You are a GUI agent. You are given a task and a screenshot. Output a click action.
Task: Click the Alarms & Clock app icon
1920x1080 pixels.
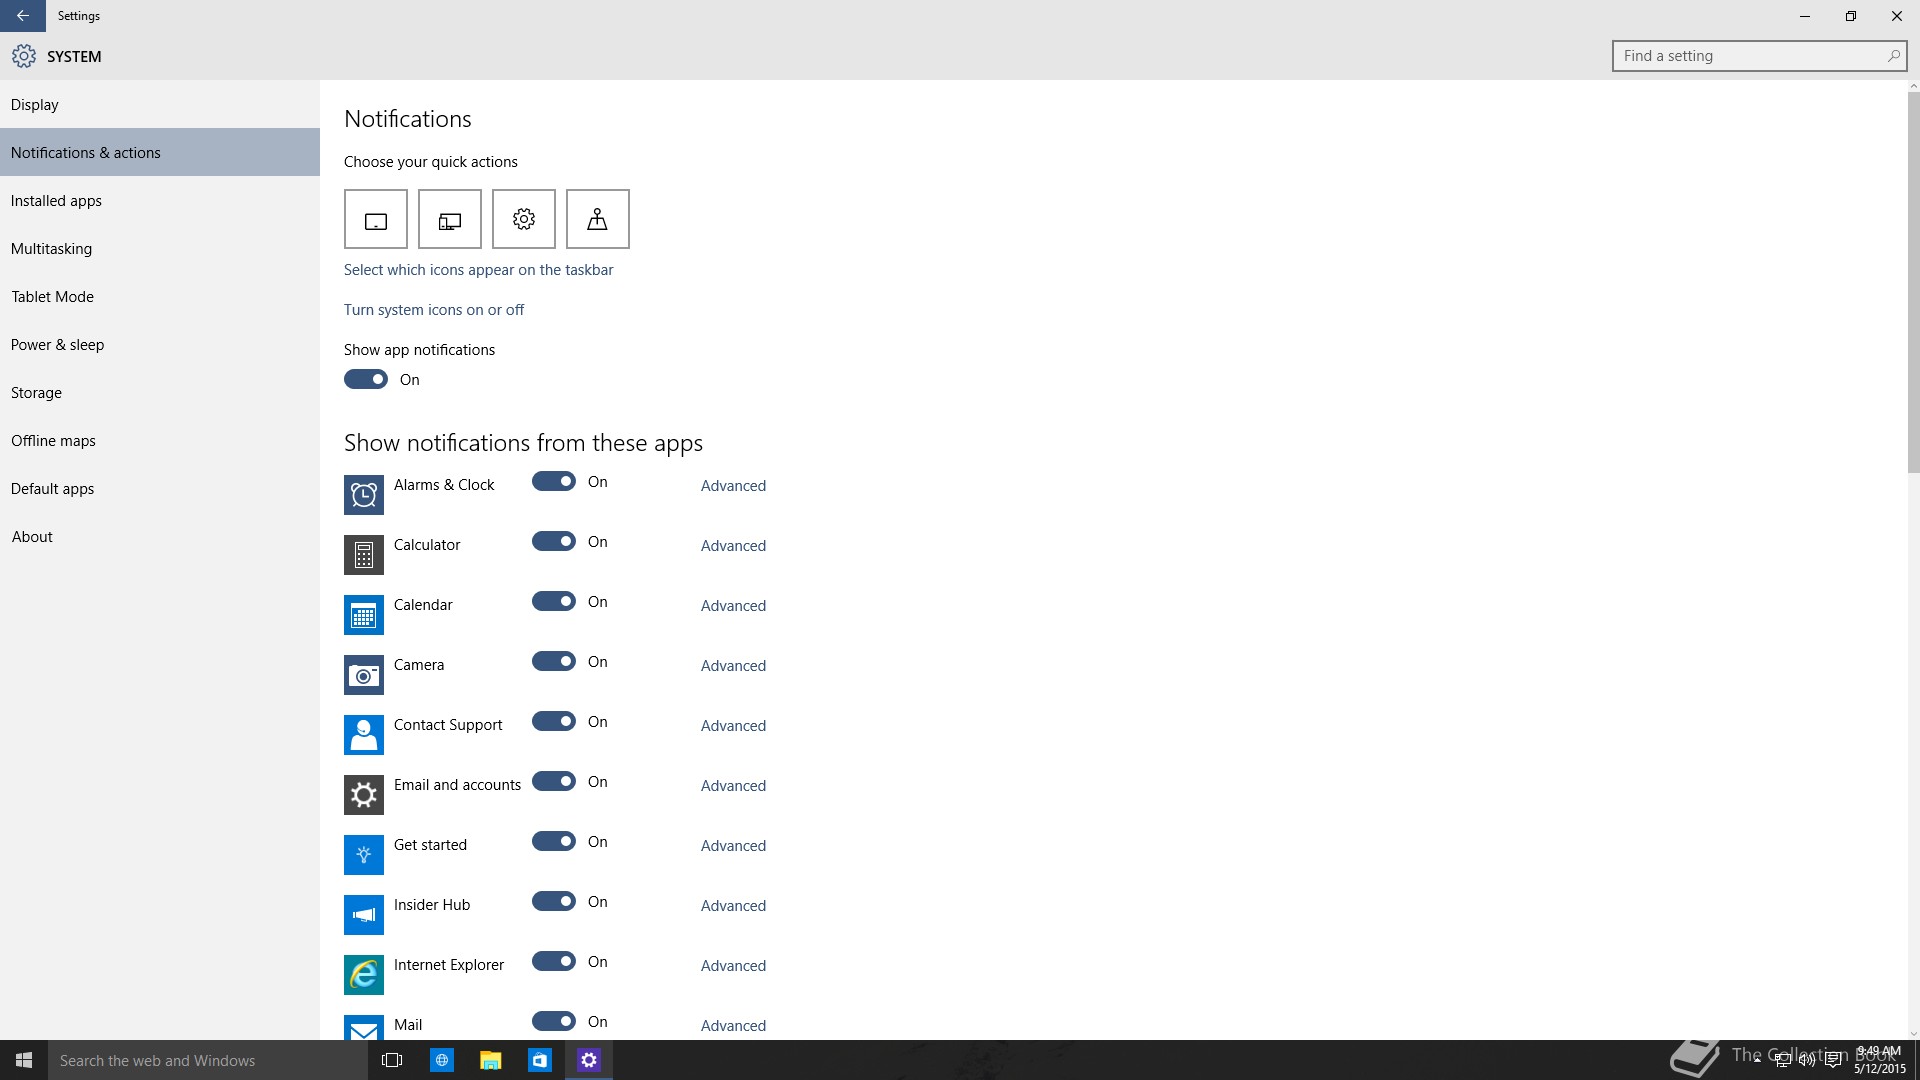tap(364, 495)
